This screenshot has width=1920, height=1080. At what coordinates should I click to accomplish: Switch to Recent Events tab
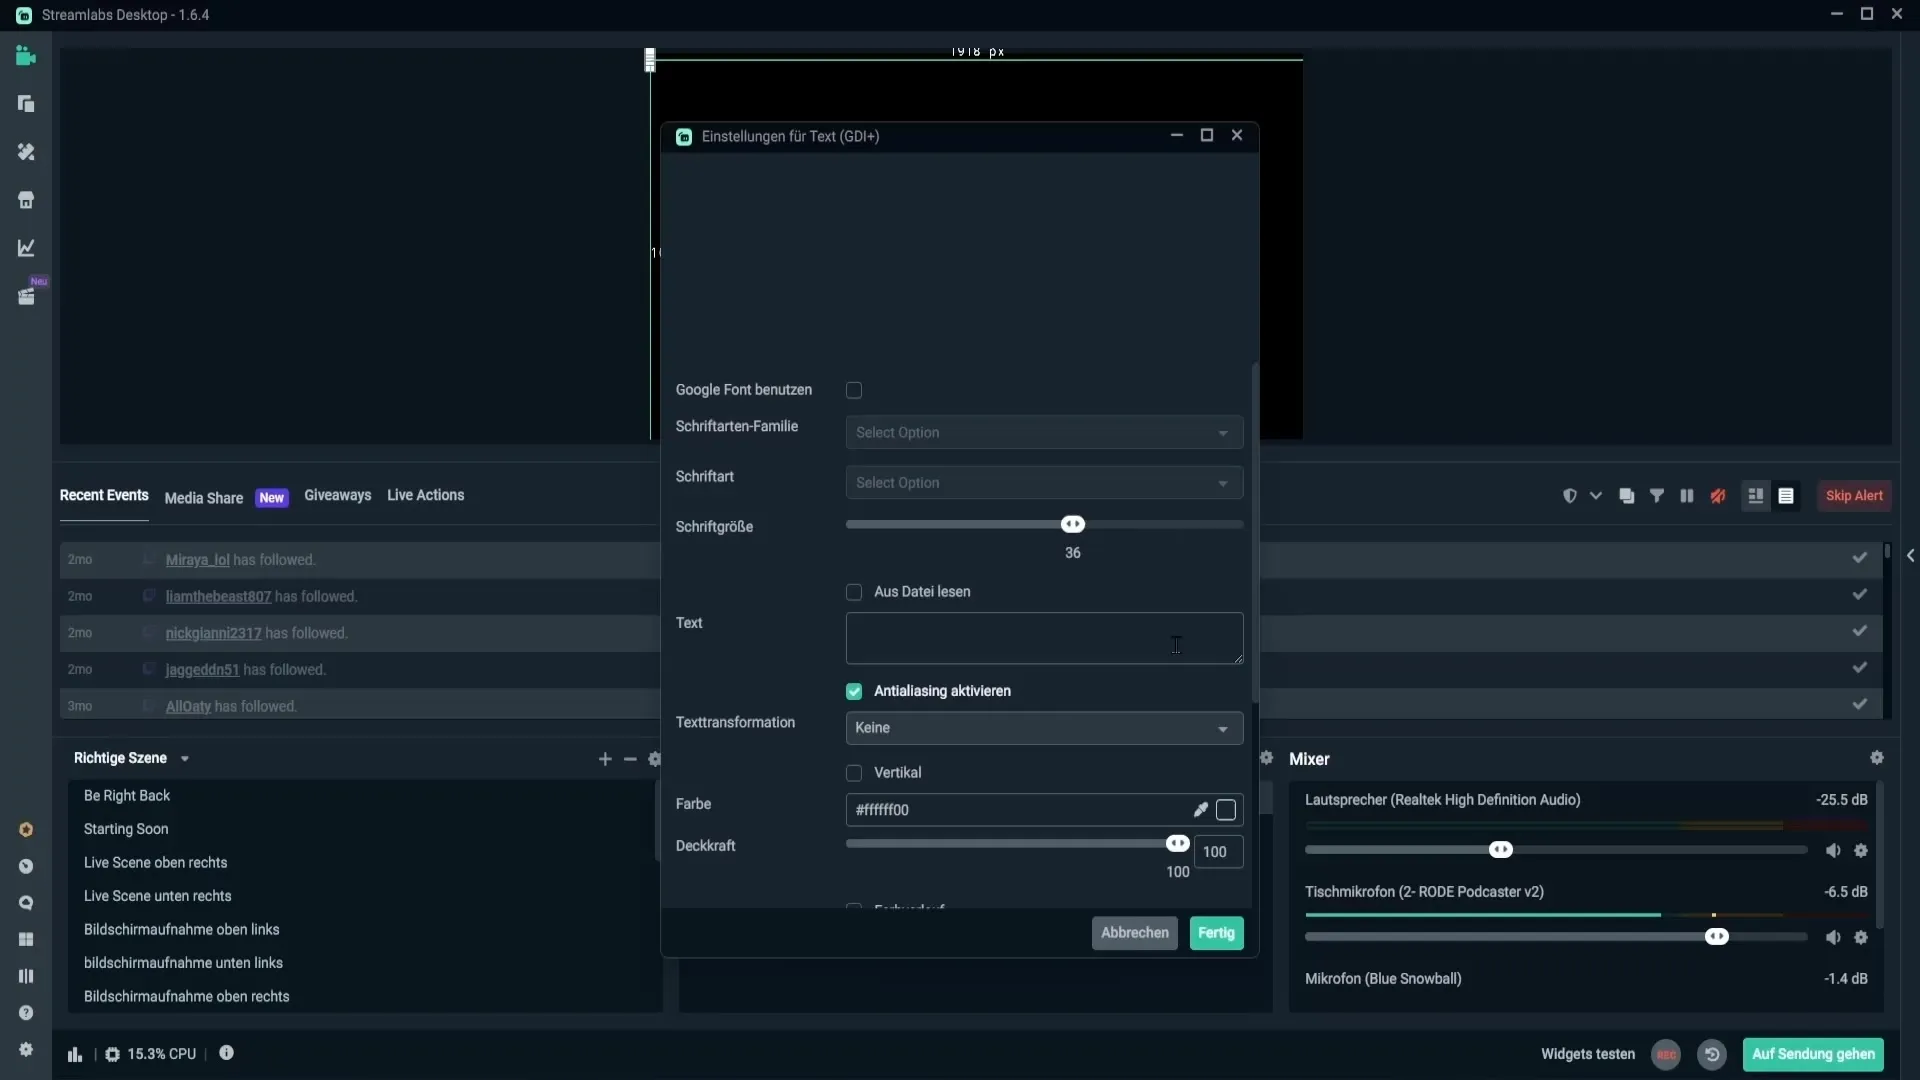(x=104, y=495)
